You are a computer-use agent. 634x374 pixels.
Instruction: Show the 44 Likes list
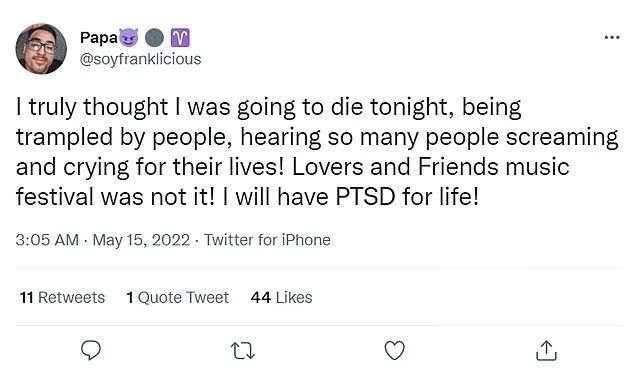point(281,298)
